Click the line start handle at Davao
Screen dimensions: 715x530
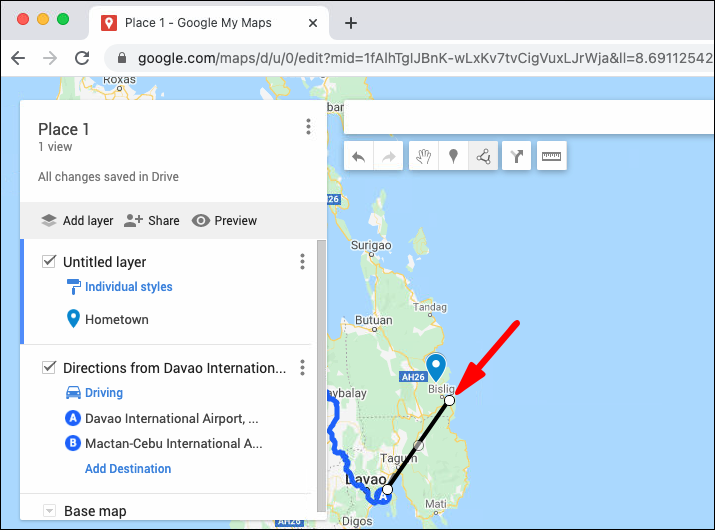pos(387,489)
